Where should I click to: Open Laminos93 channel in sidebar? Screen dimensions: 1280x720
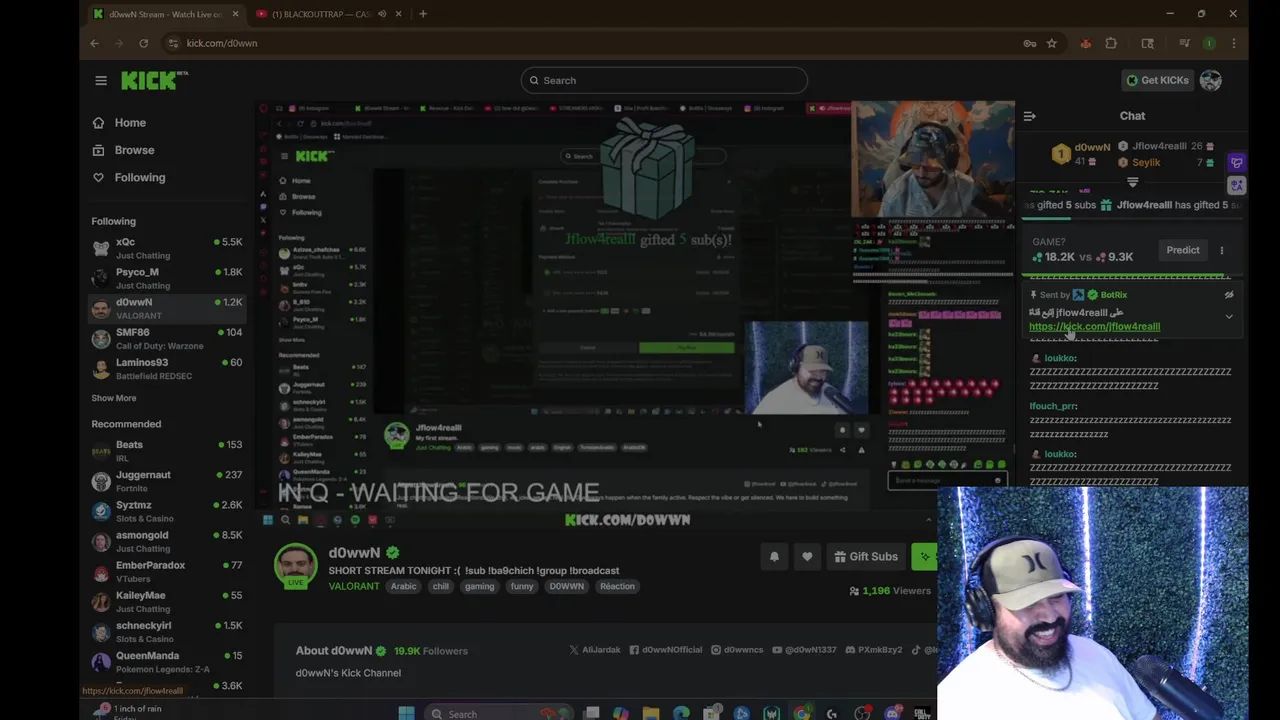point(167,368)
